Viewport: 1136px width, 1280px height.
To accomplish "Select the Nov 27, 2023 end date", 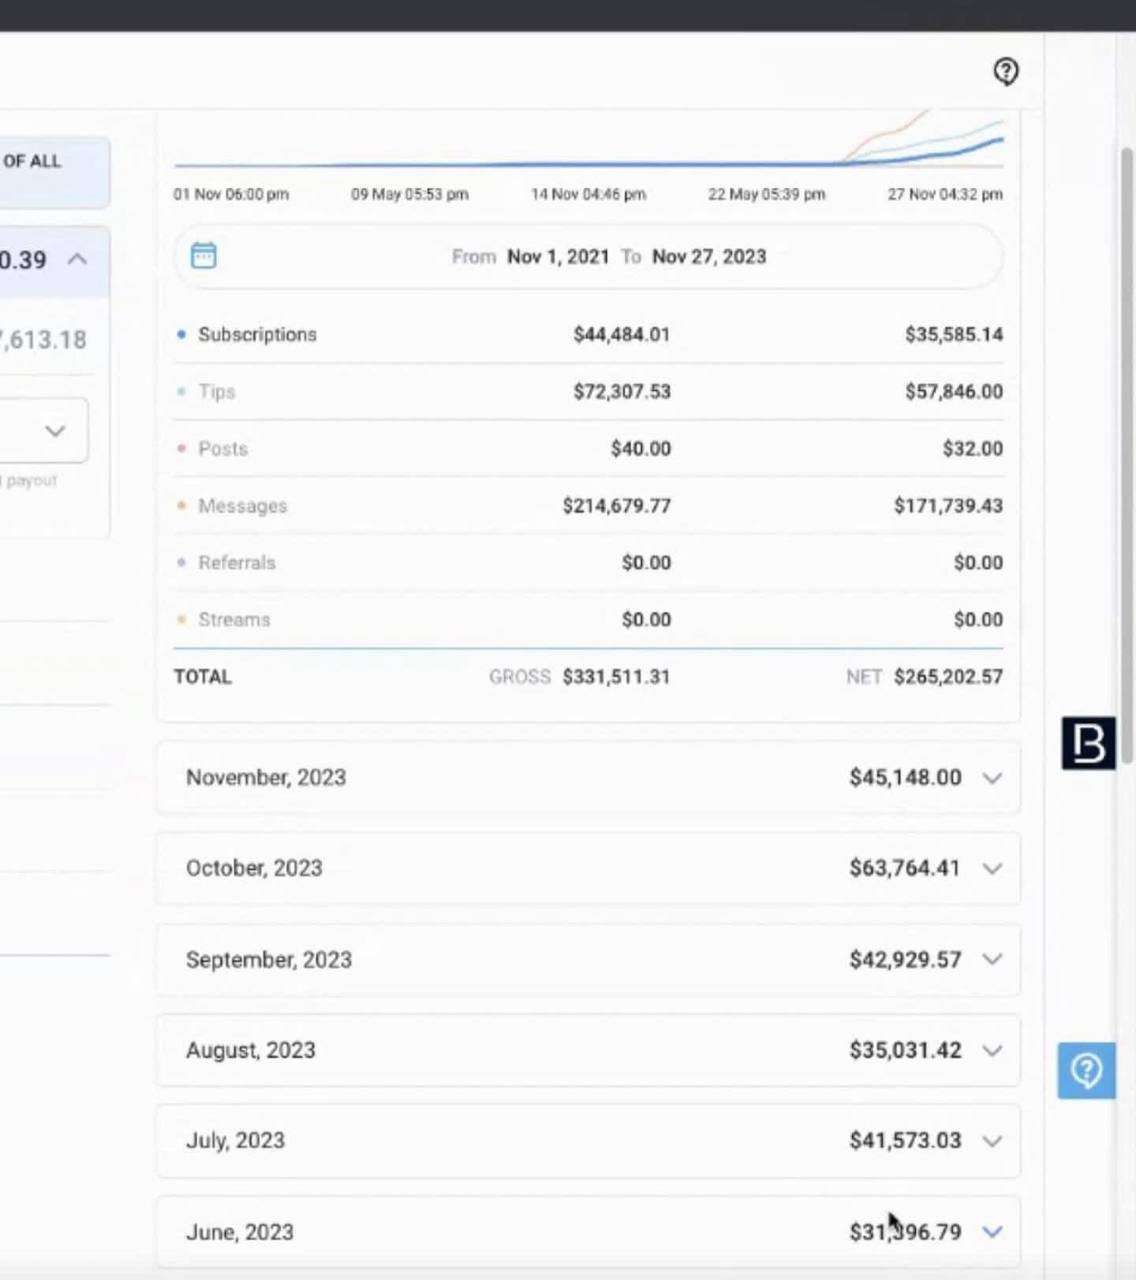I will click(709, 257).
